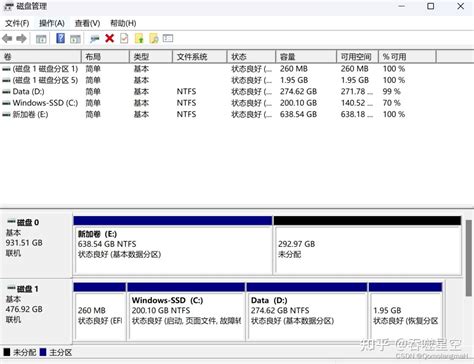
Task: Sort by the 卷 column header
Action: [x=40, y=57]
